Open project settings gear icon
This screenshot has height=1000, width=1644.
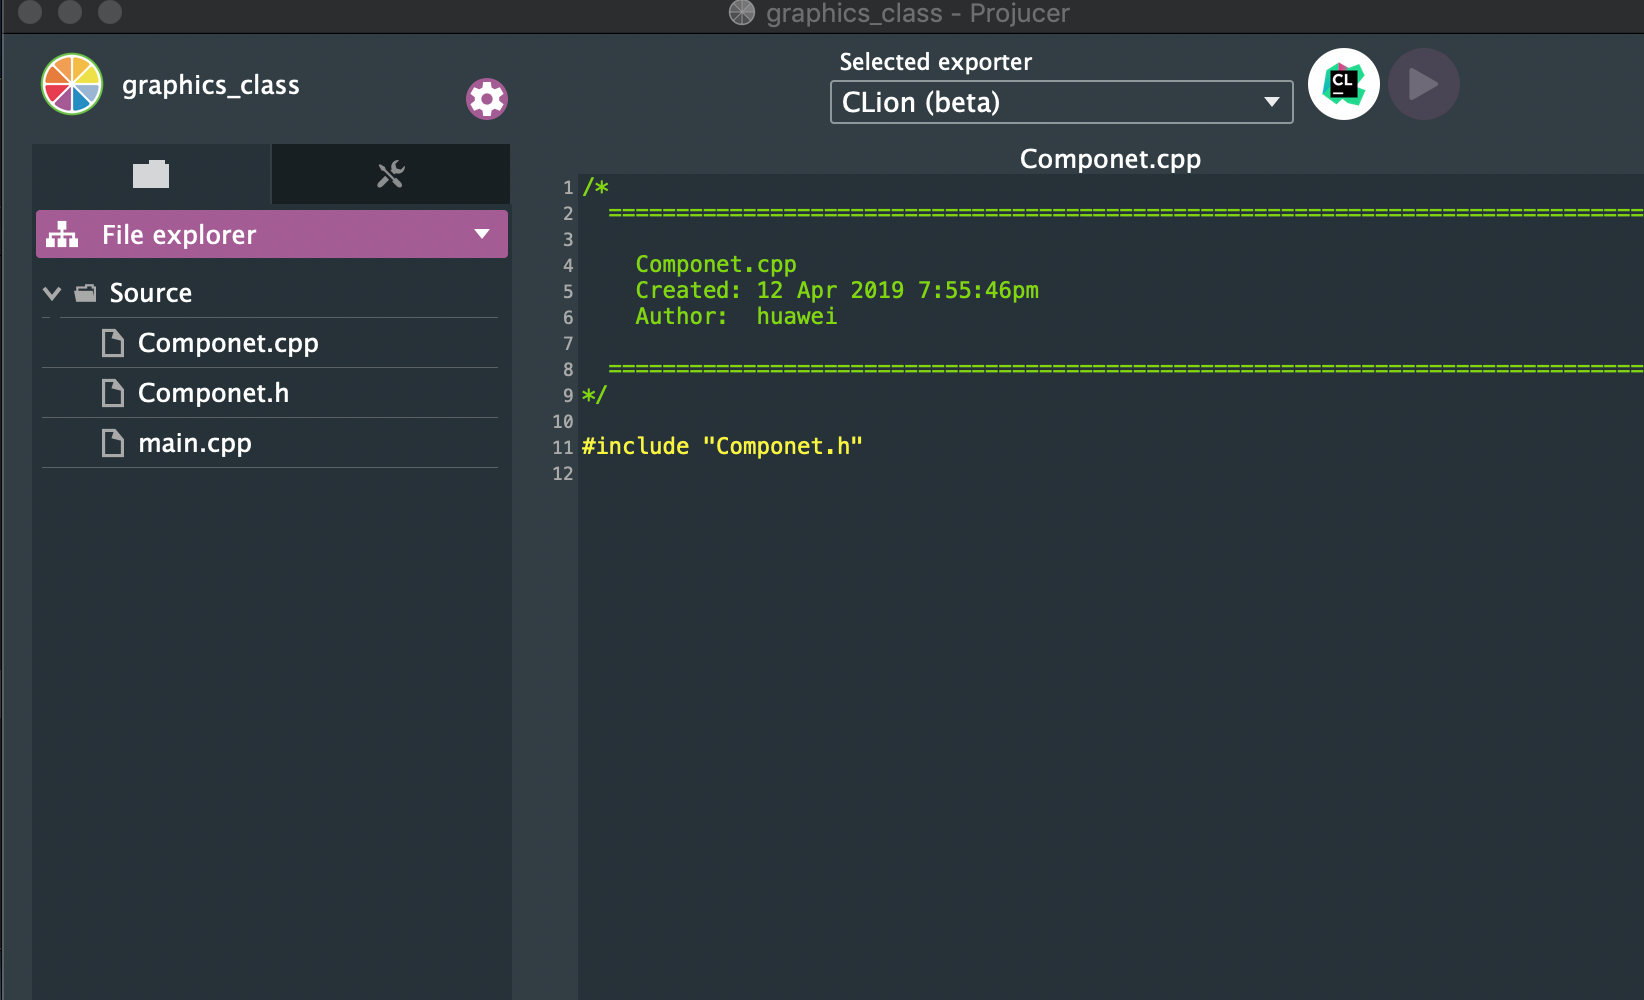(x=487, y=99)
